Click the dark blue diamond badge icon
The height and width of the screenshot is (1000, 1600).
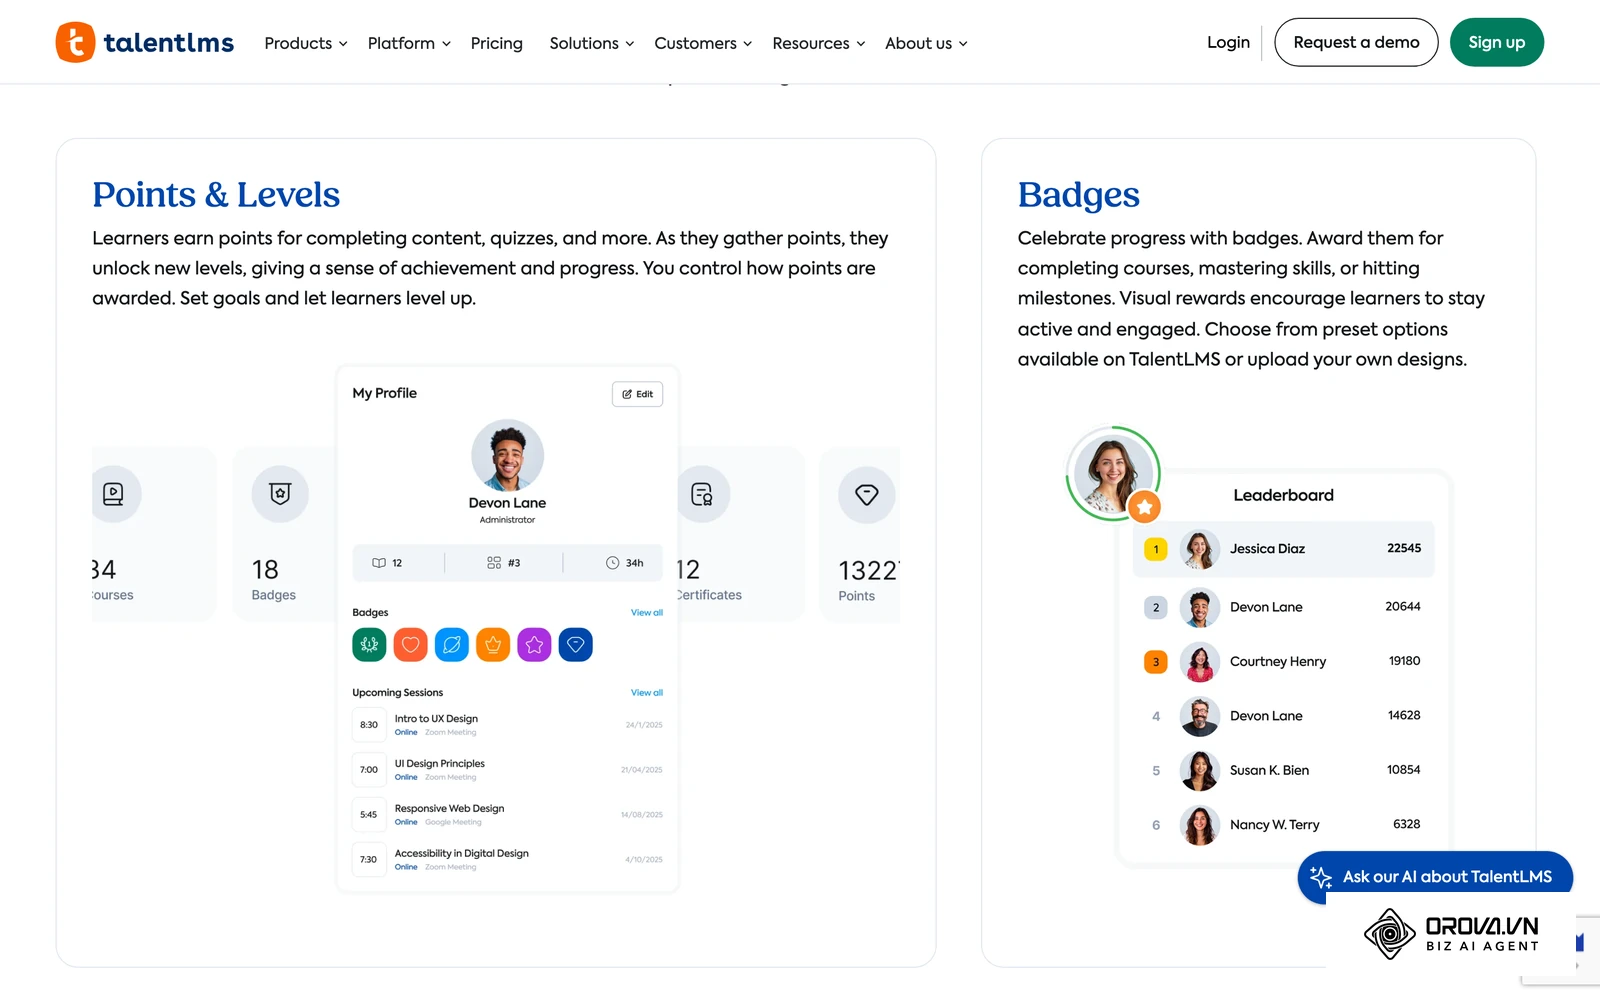pyautogui.click(x=576, y=645)
